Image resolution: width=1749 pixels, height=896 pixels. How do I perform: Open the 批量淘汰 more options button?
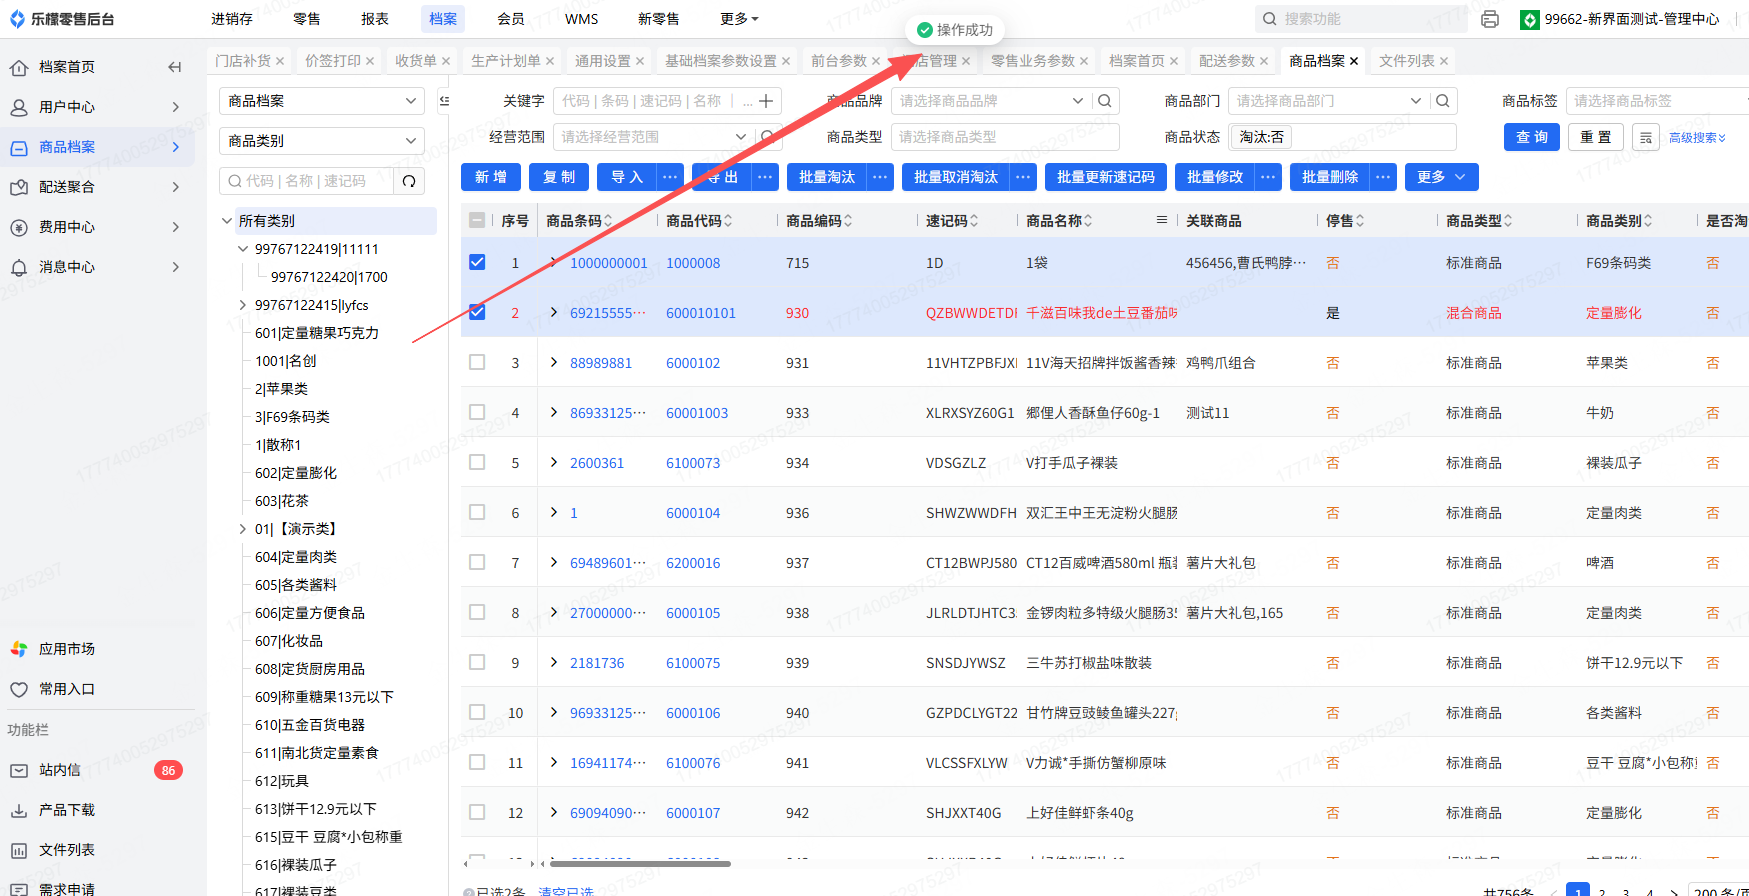coord(880,177)
